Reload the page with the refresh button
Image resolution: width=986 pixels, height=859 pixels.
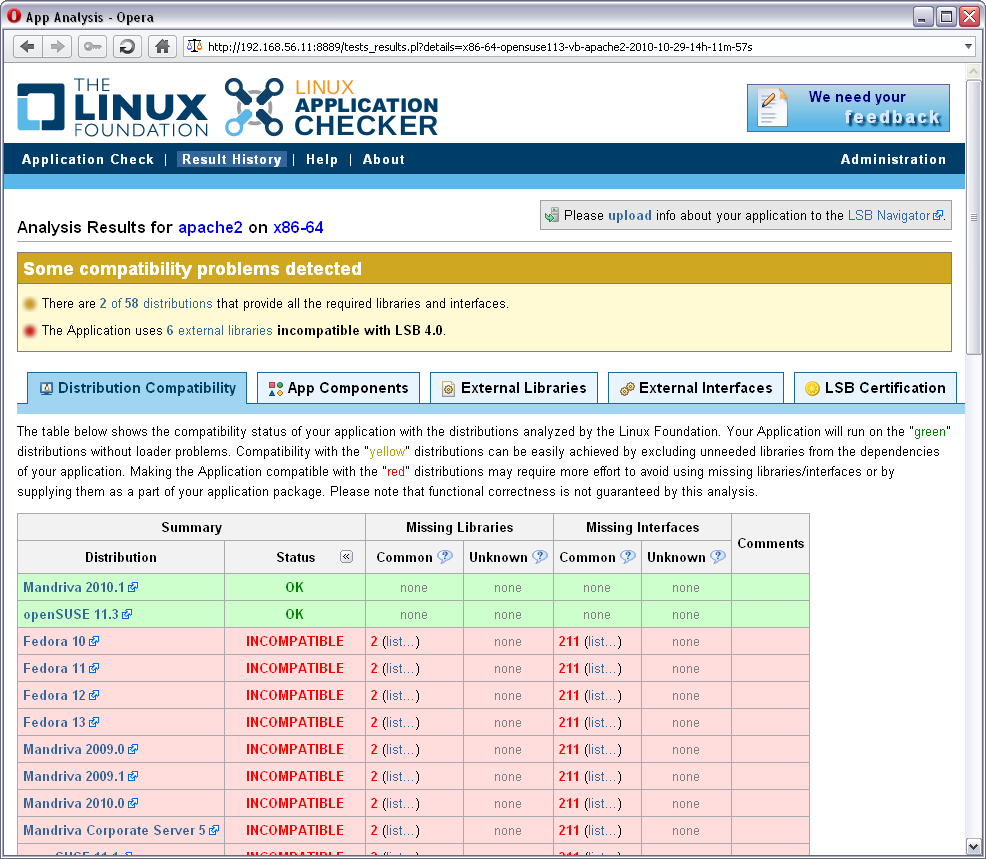(x=127, y=47)
